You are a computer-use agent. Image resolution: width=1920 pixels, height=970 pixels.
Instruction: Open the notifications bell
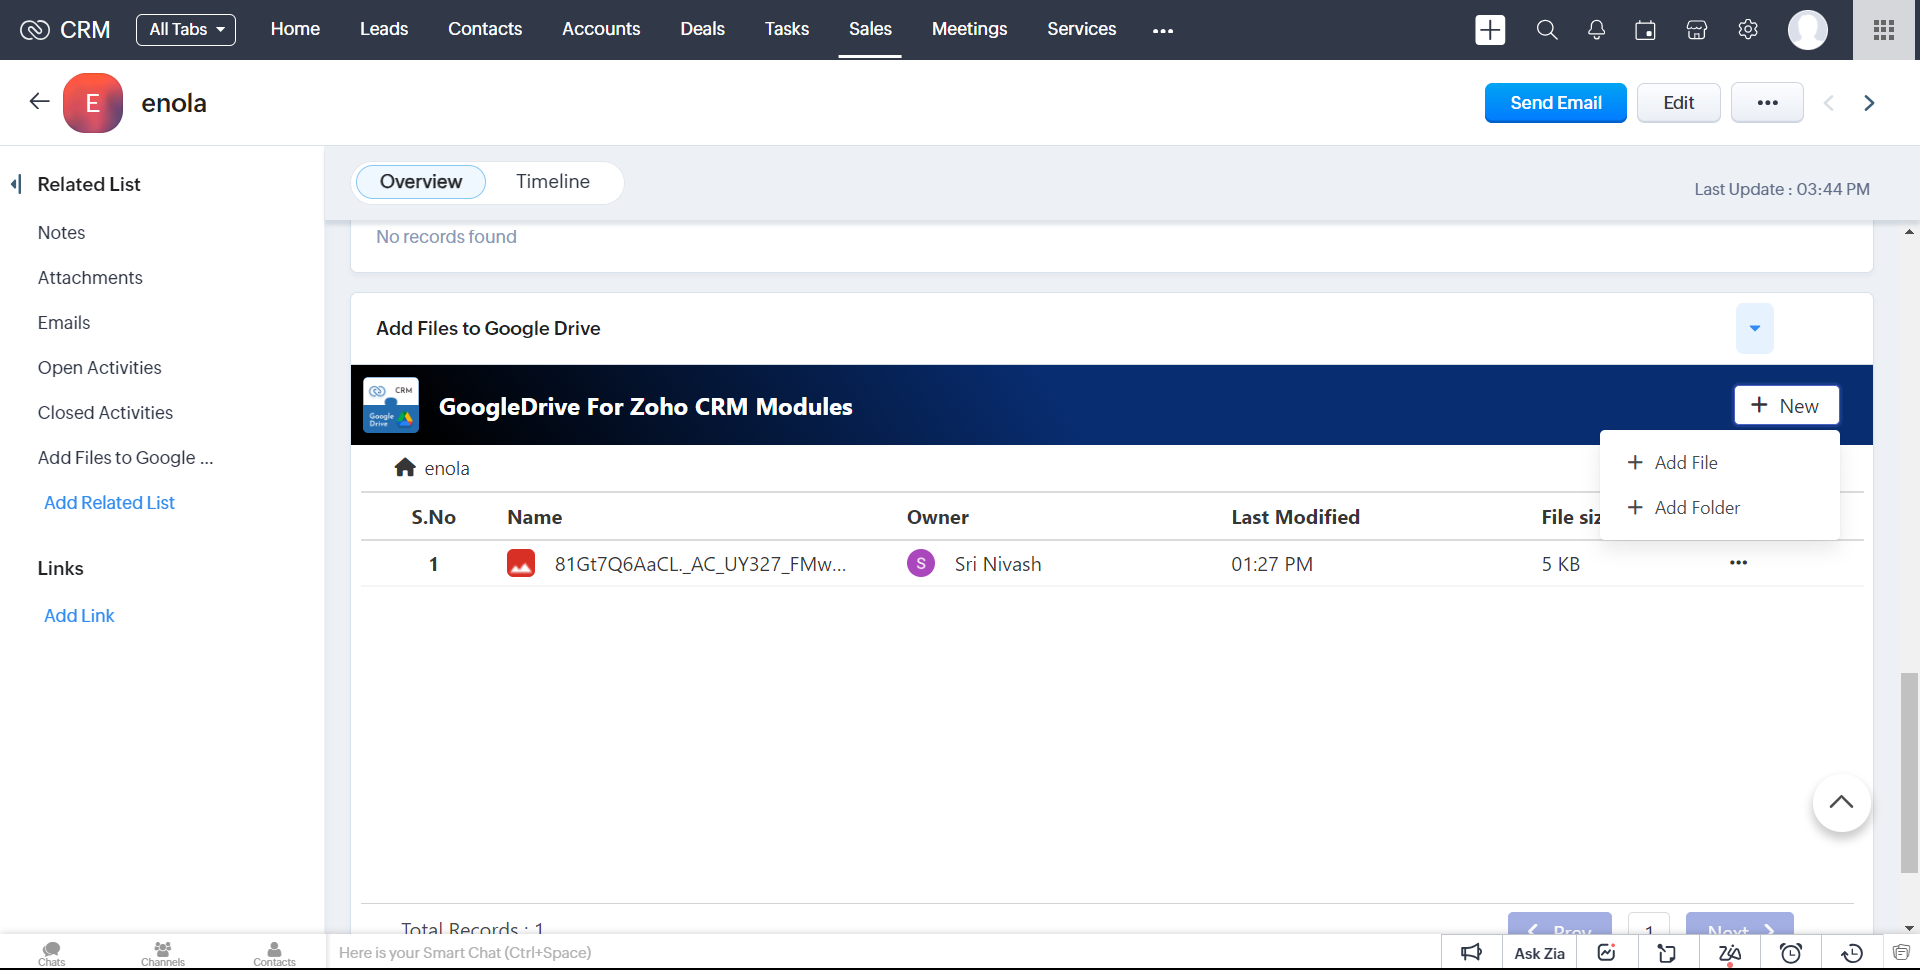(x=1596, y=30)
